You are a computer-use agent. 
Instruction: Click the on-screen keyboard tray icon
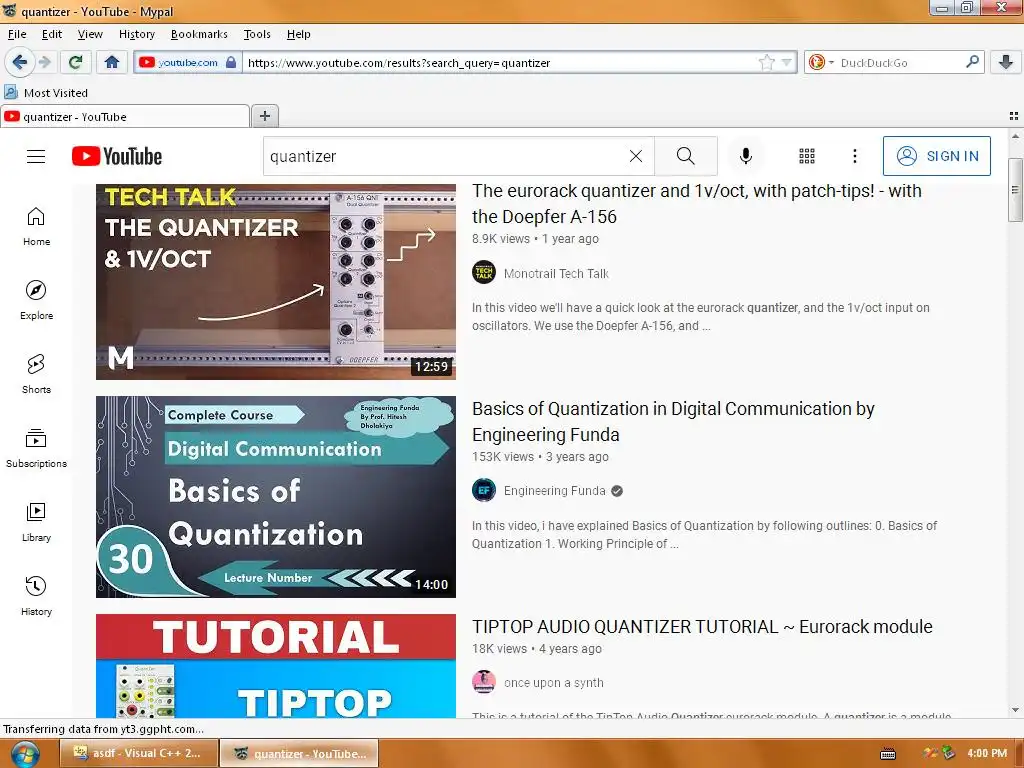(x=888, y=754)
